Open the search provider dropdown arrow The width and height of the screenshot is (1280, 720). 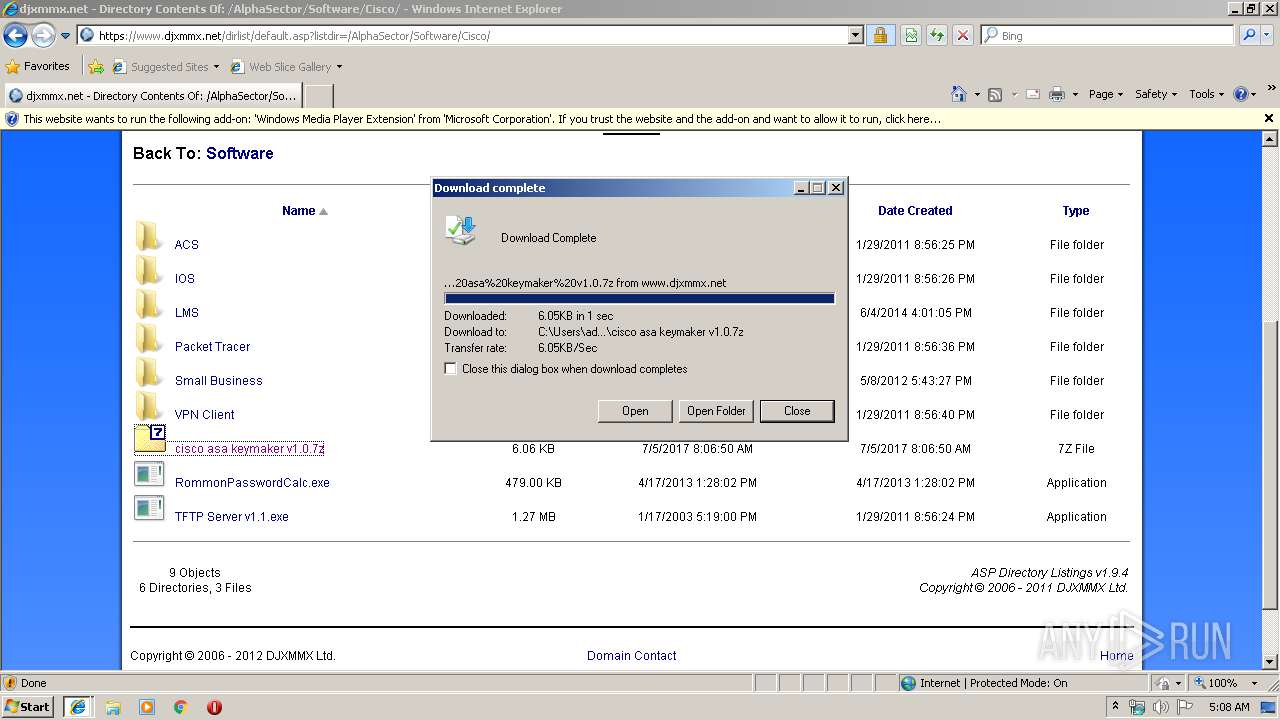(1269, 35)
